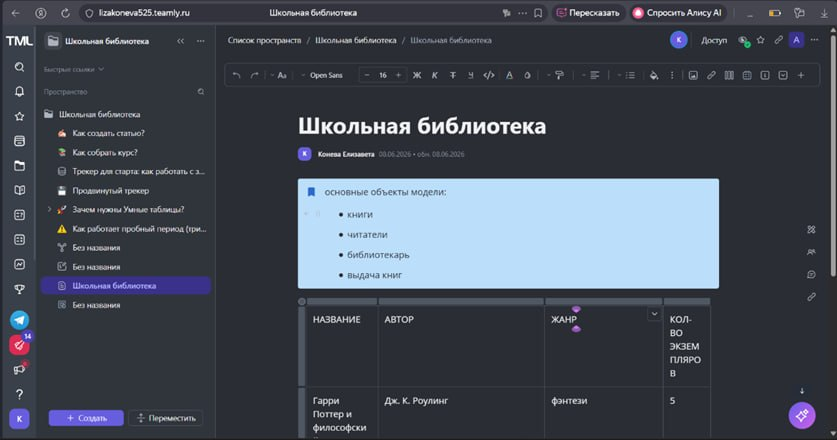This screenshot has height=440, width=837.
Task: Insert link from the editor toolbar
Action: [711, 75]
